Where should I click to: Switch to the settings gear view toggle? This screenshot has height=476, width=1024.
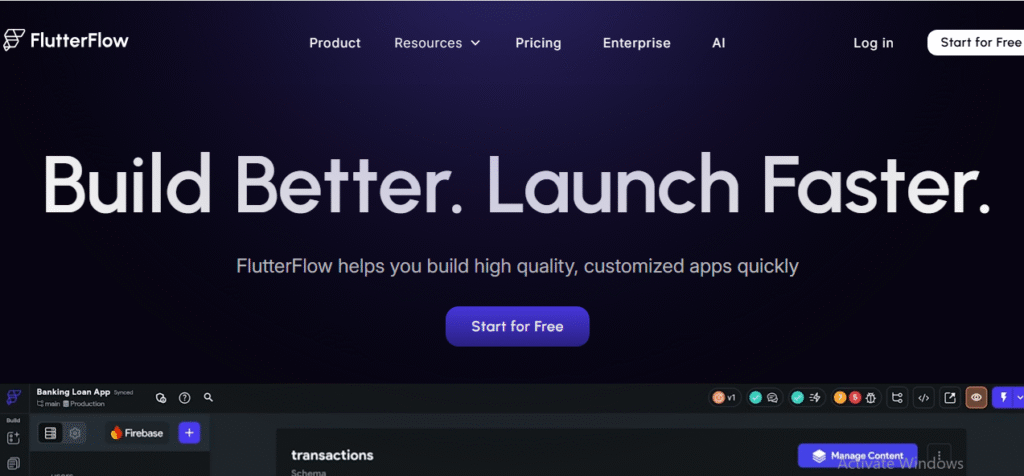74,432
